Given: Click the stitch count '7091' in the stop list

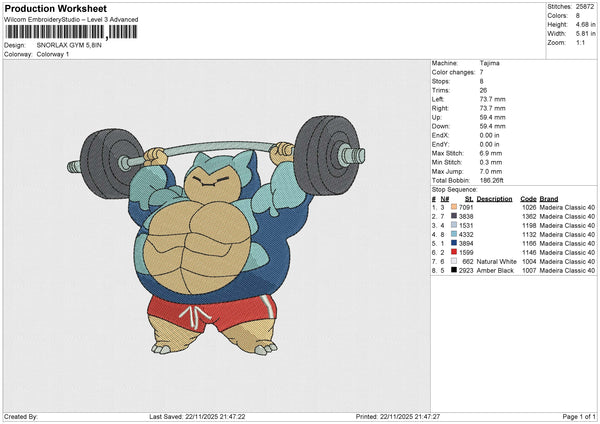Looking at the screenshot, I should [x=466, y=207].
